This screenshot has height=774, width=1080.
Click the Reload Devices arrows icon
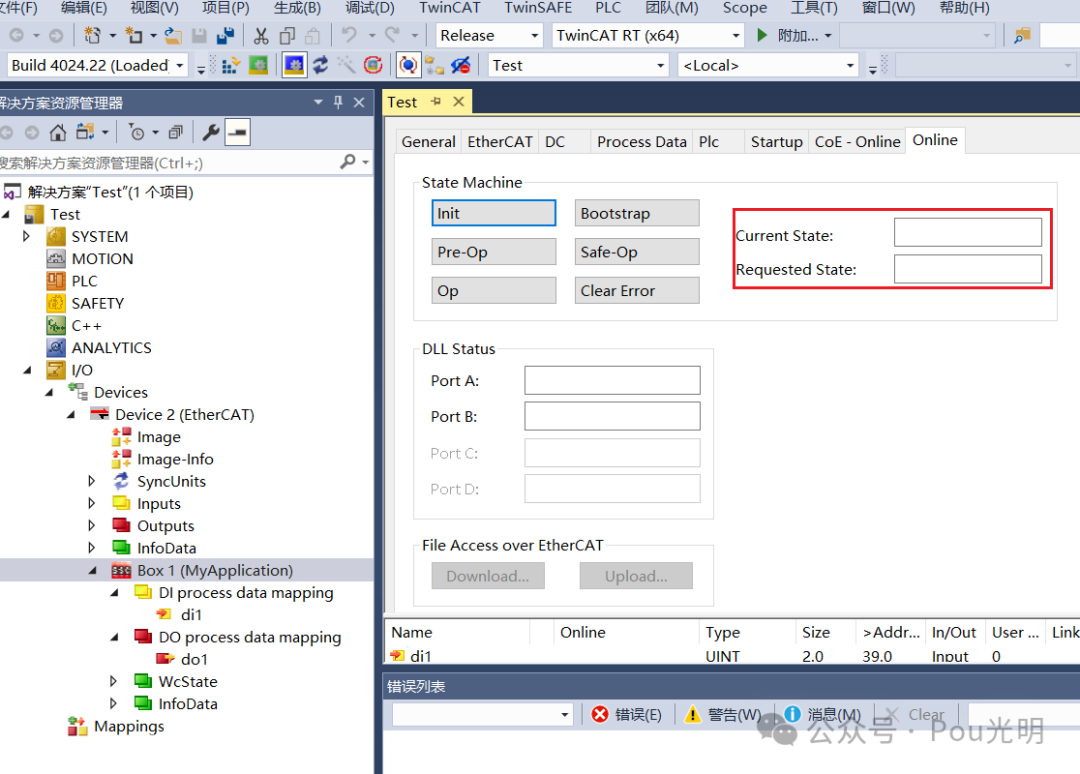(320, 65)
